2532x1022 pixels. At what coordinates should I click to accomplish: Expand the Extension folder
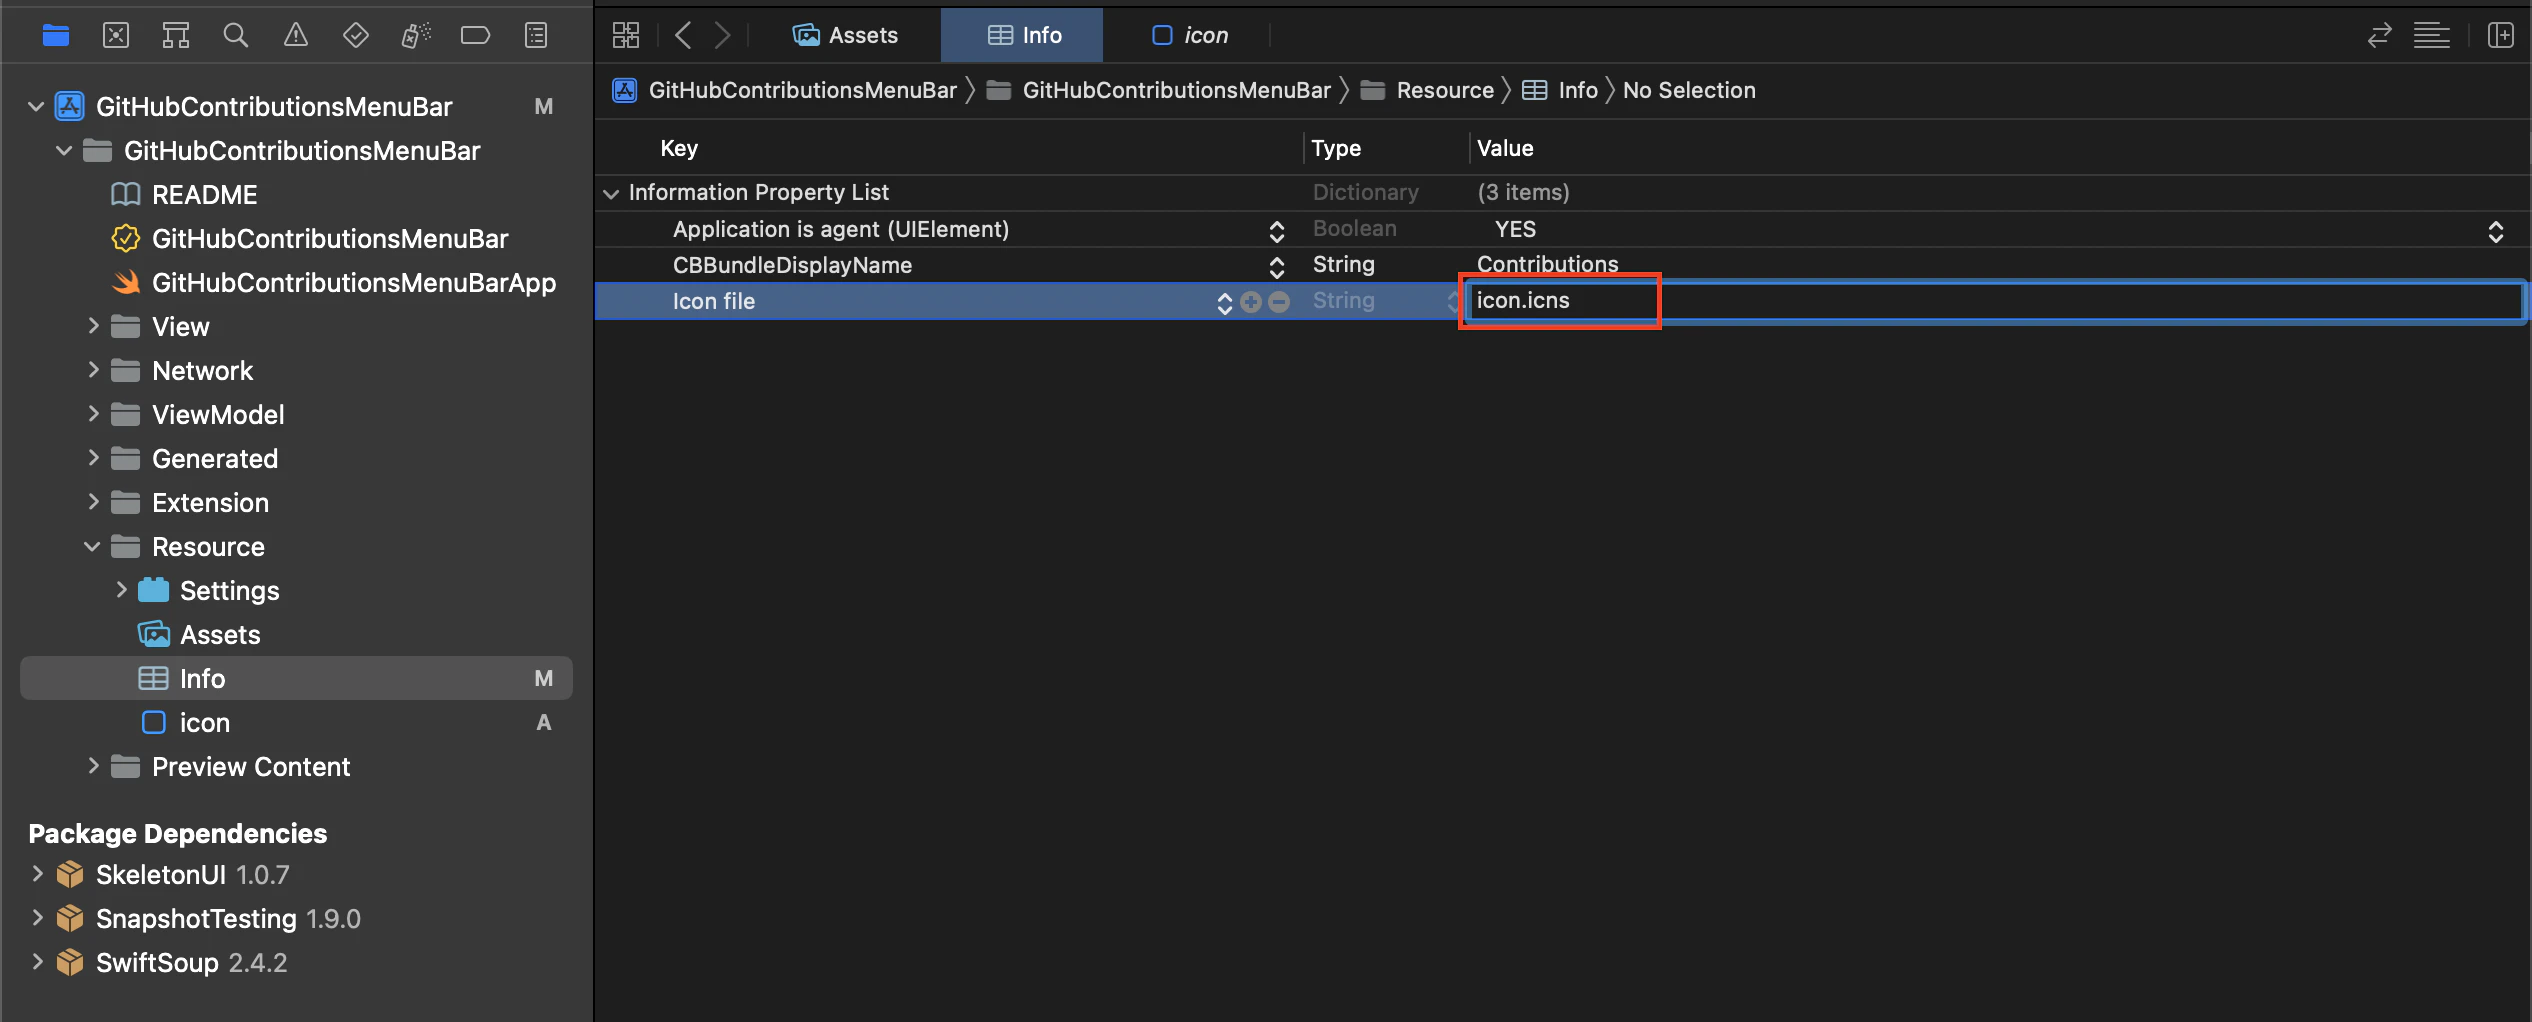93,502
